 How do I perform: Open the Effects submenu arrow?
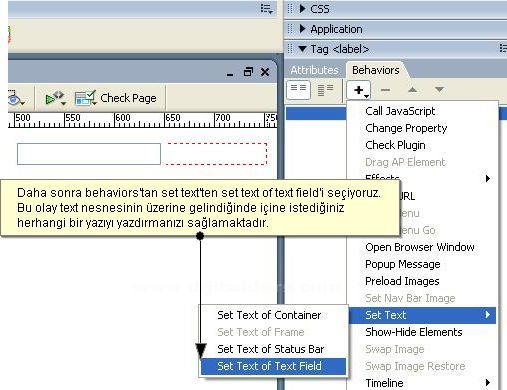[x=488, y=178]
